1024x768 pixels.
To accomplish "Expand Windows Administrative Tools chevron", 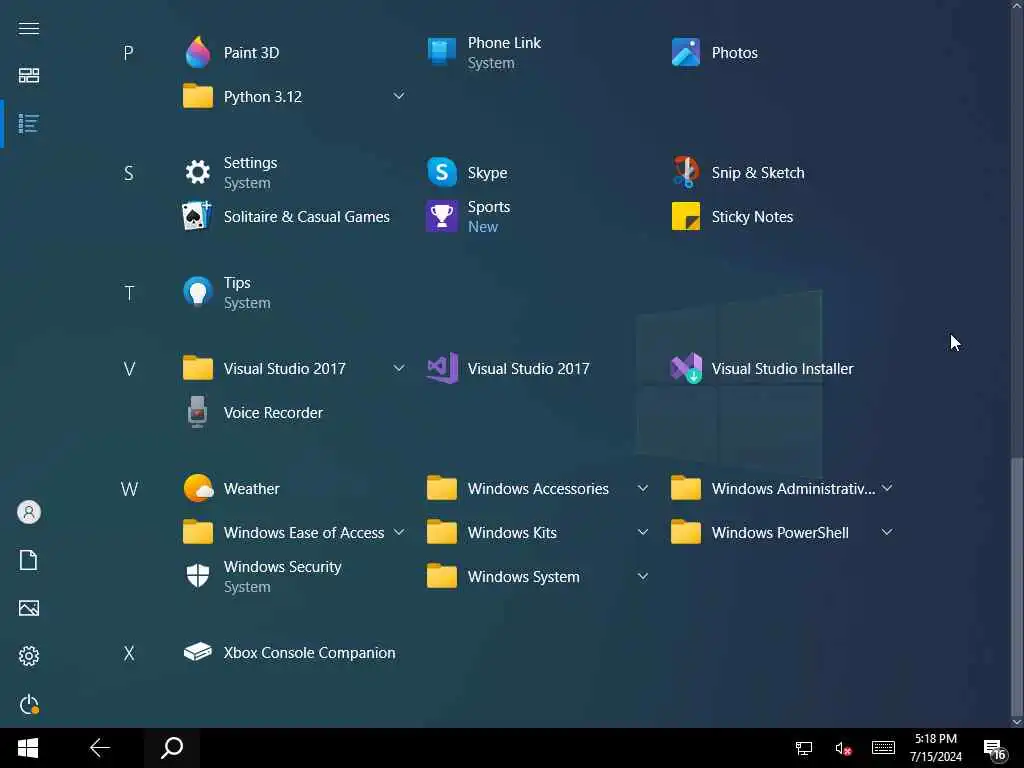I will (887, 488).
